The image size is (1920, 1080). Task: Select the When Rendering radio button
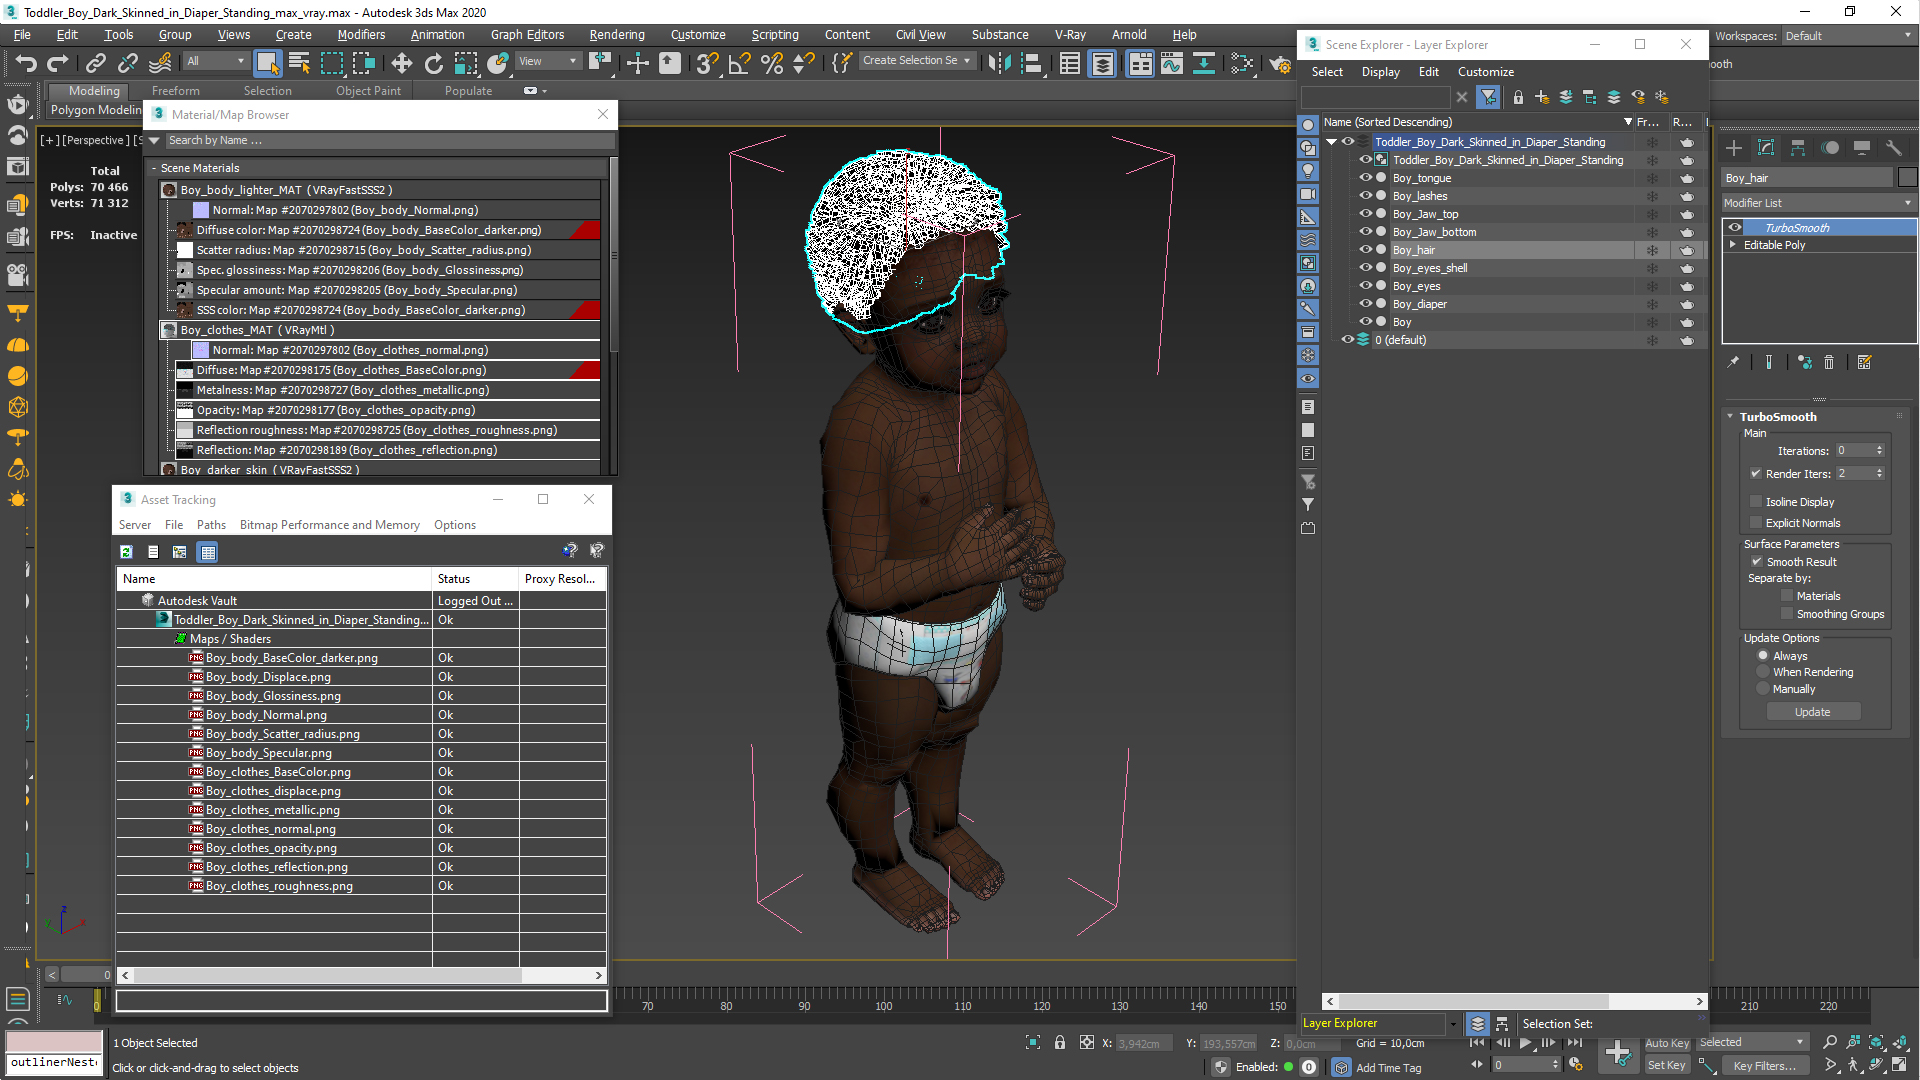(1763, 672)
